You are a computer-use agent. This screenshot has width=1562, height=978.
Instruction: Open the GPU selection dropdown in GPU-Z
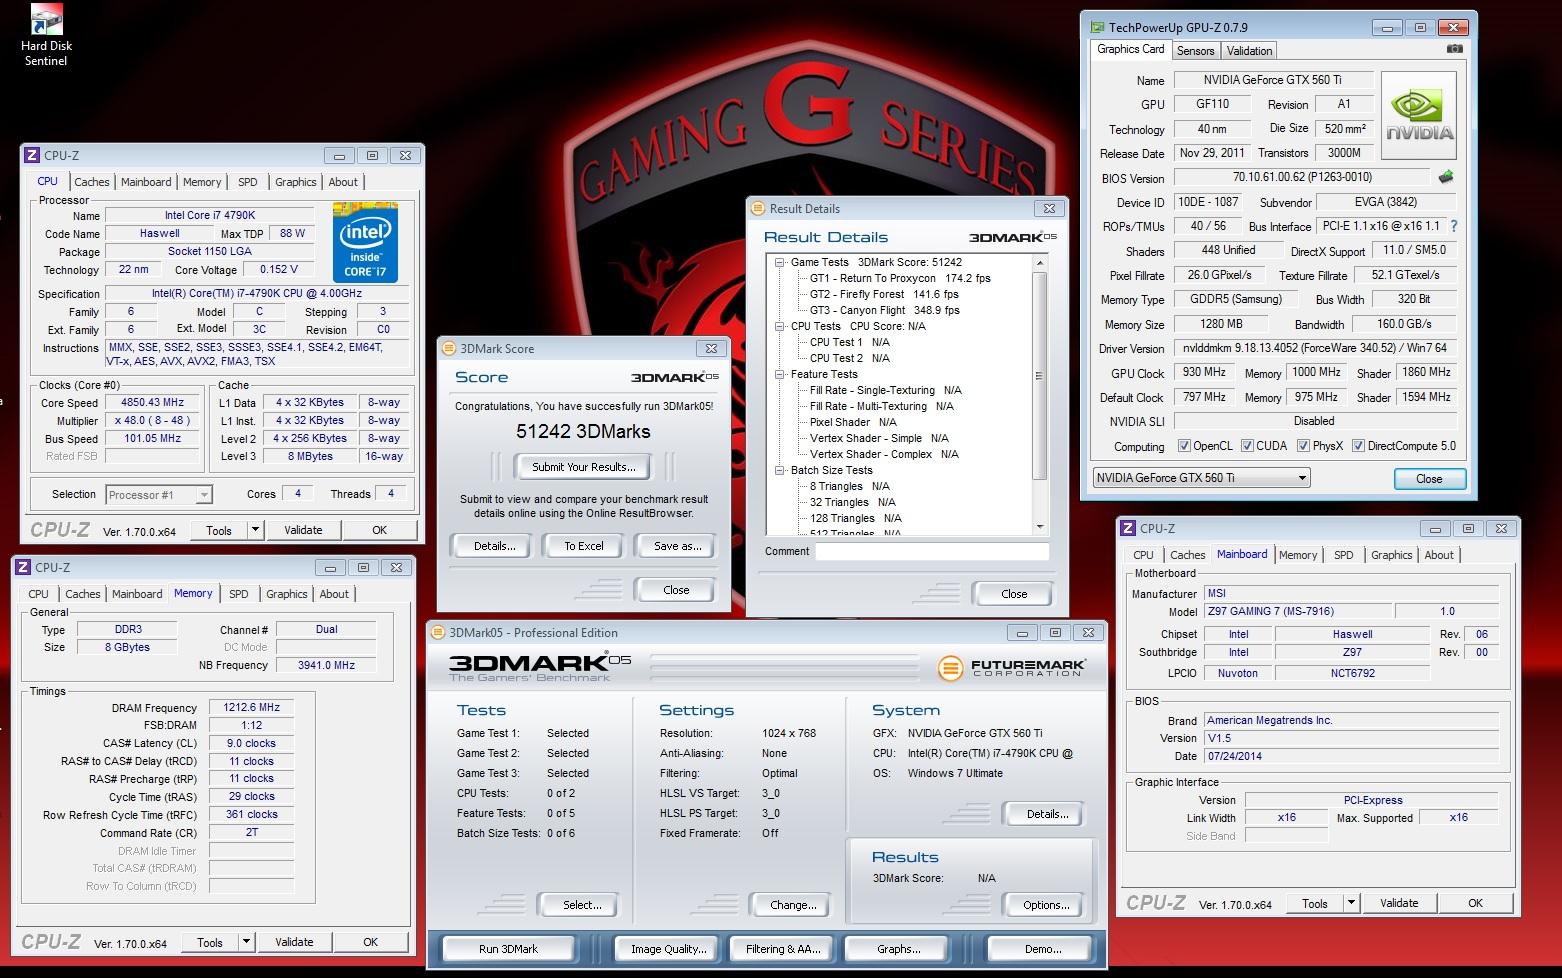click(x=1201, y=478)
